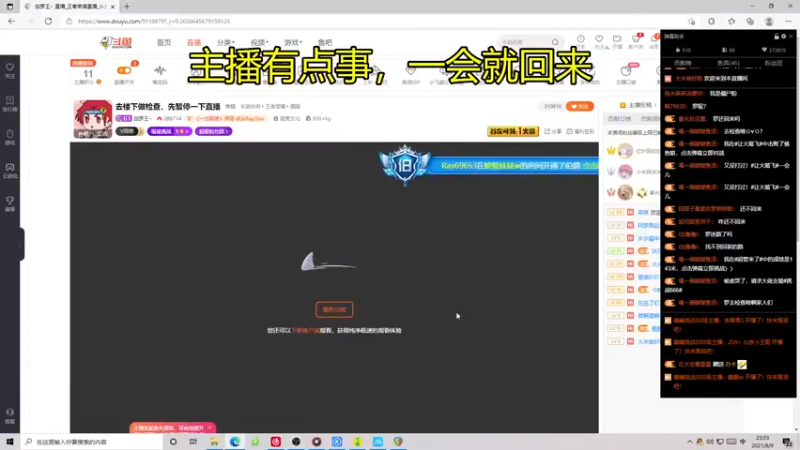Viewport: 800px width, 450px height.
Task: Open the 开播 camera icon
Action: click(x=617, y=41)
